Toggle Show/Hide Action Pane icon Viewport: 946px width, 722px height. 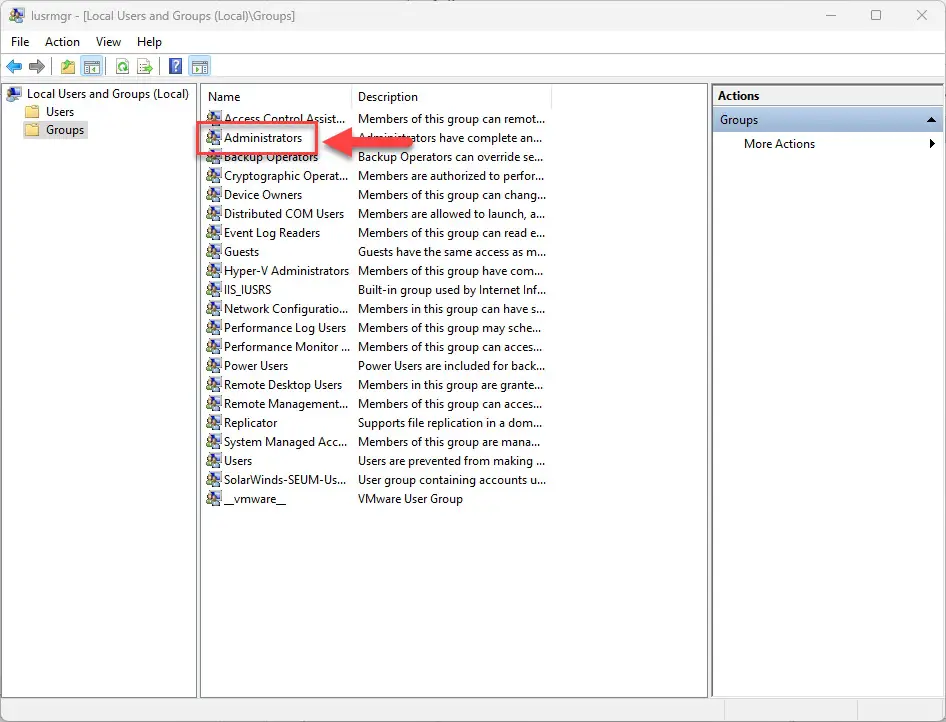(x=200, y=66)
